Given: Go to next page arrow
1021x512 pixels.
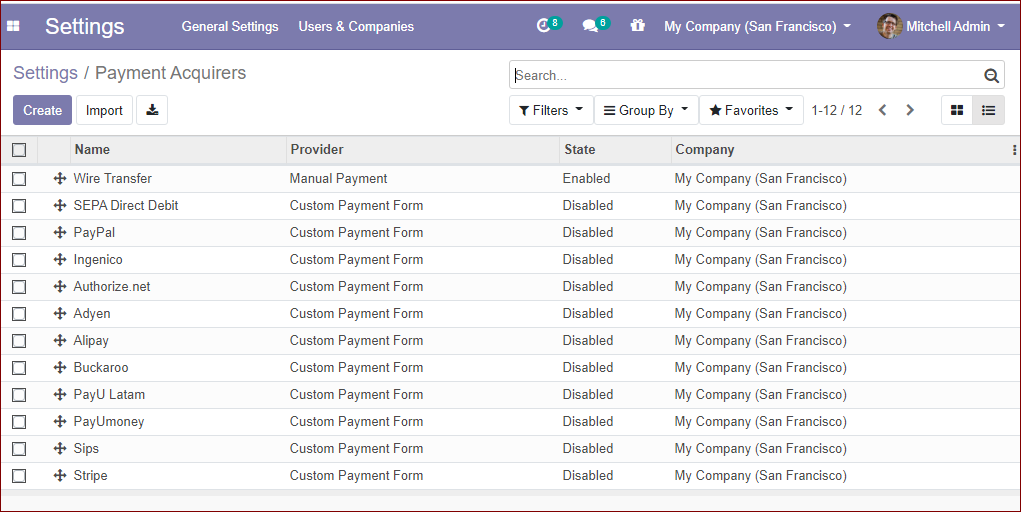Looking at the screenshot, I should coord(910,110).
